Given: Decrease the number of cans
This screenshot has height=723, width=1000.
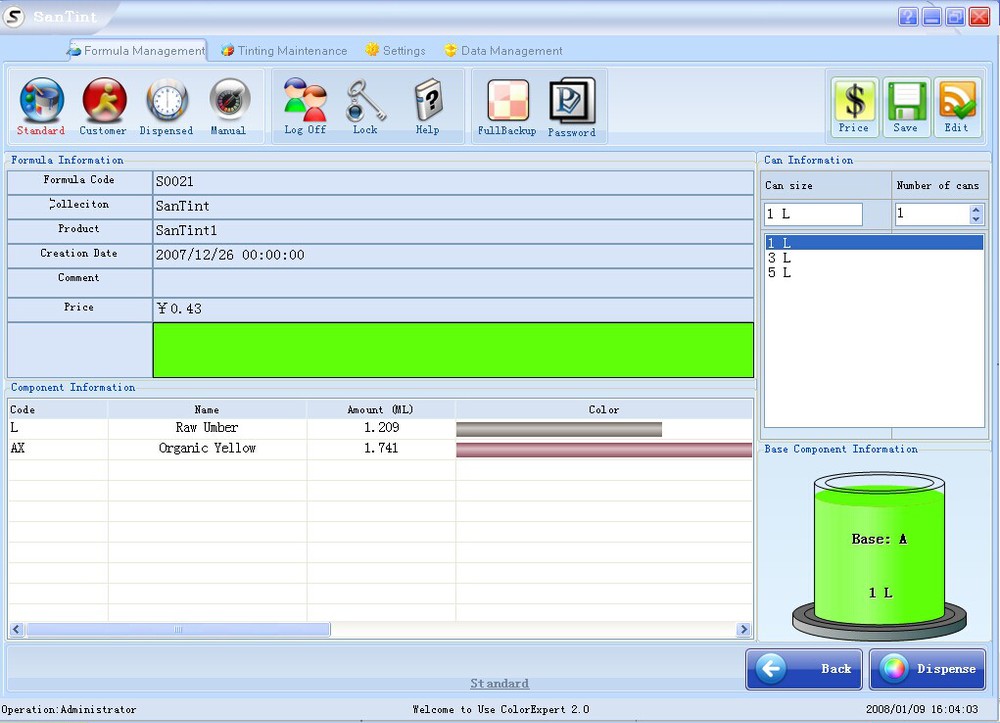Looking at the screenshot, I should click(x=976, y=219).
